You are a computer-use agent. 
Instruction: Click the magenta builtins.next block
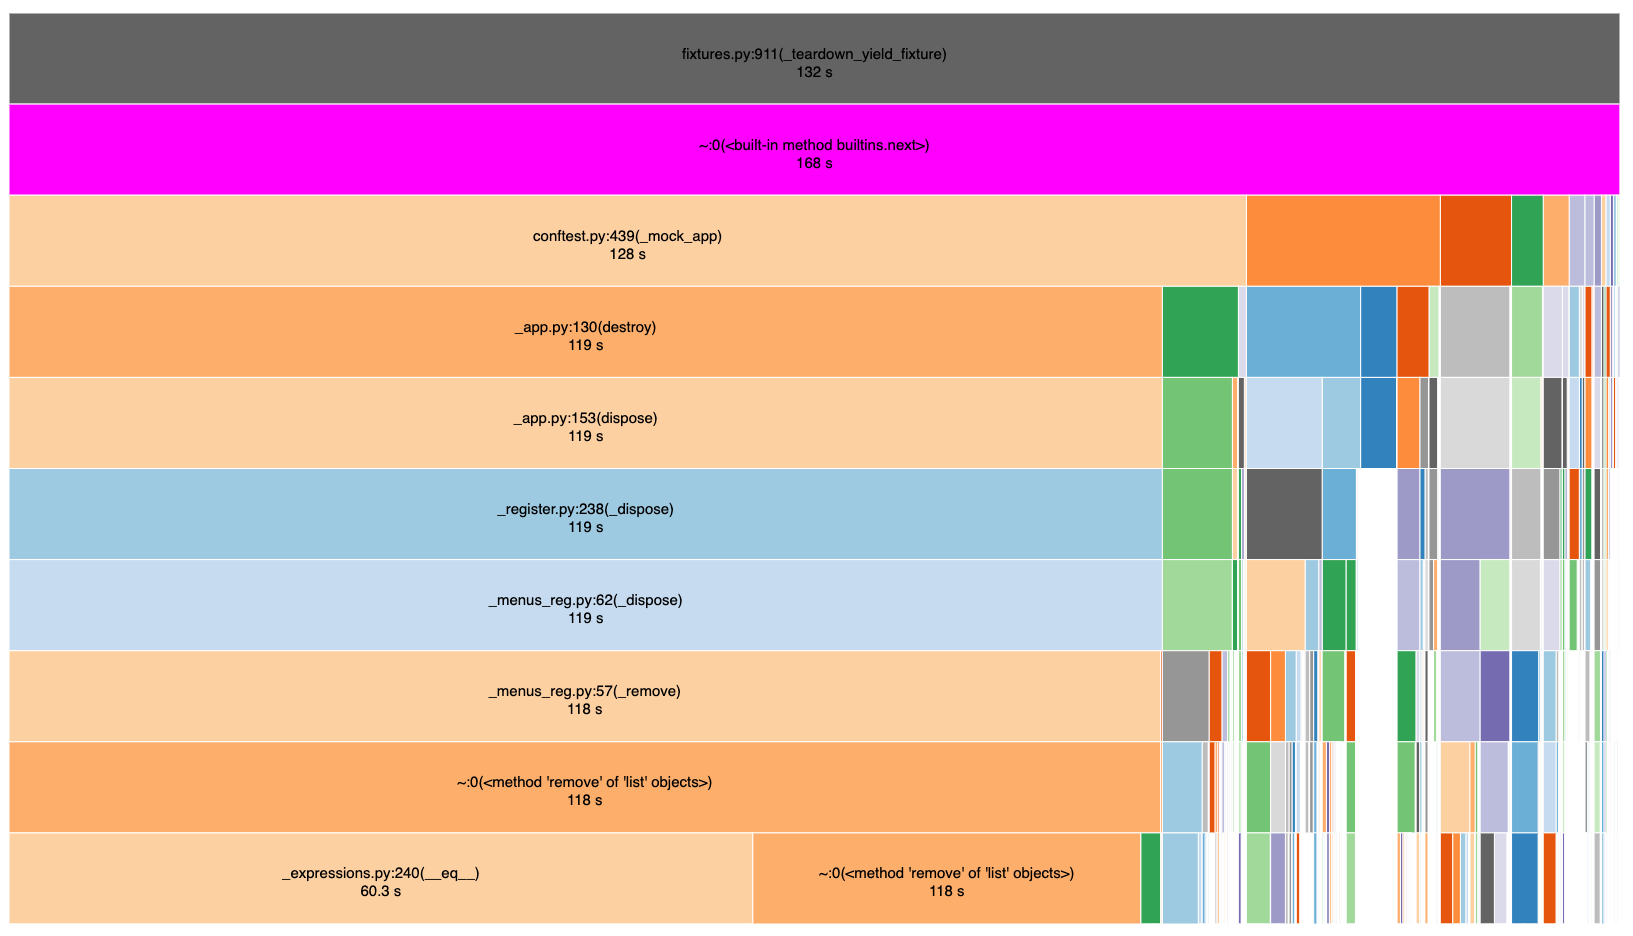814,149
